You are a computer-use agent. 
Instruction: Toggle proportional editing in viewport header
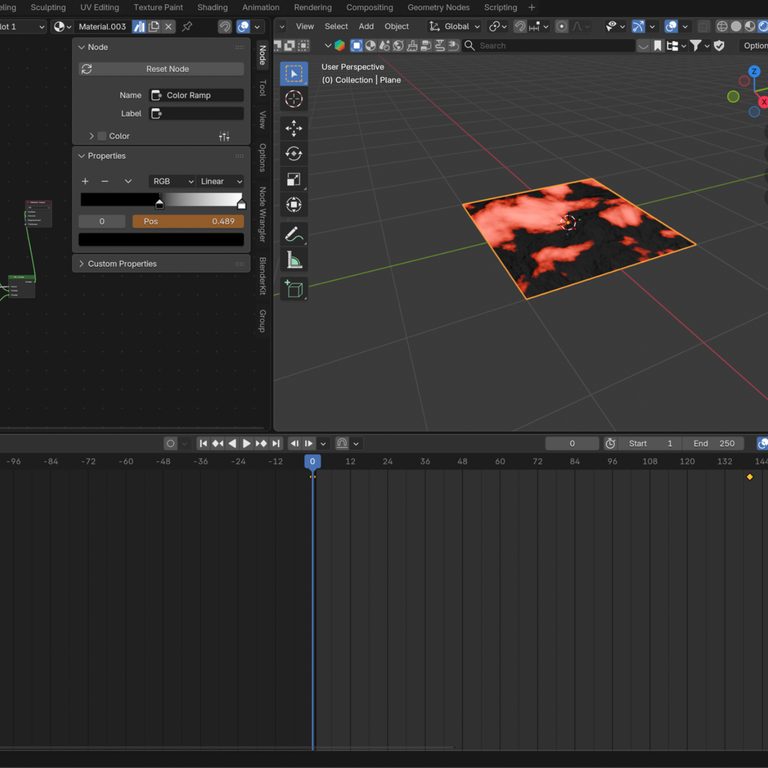(562, 26)
